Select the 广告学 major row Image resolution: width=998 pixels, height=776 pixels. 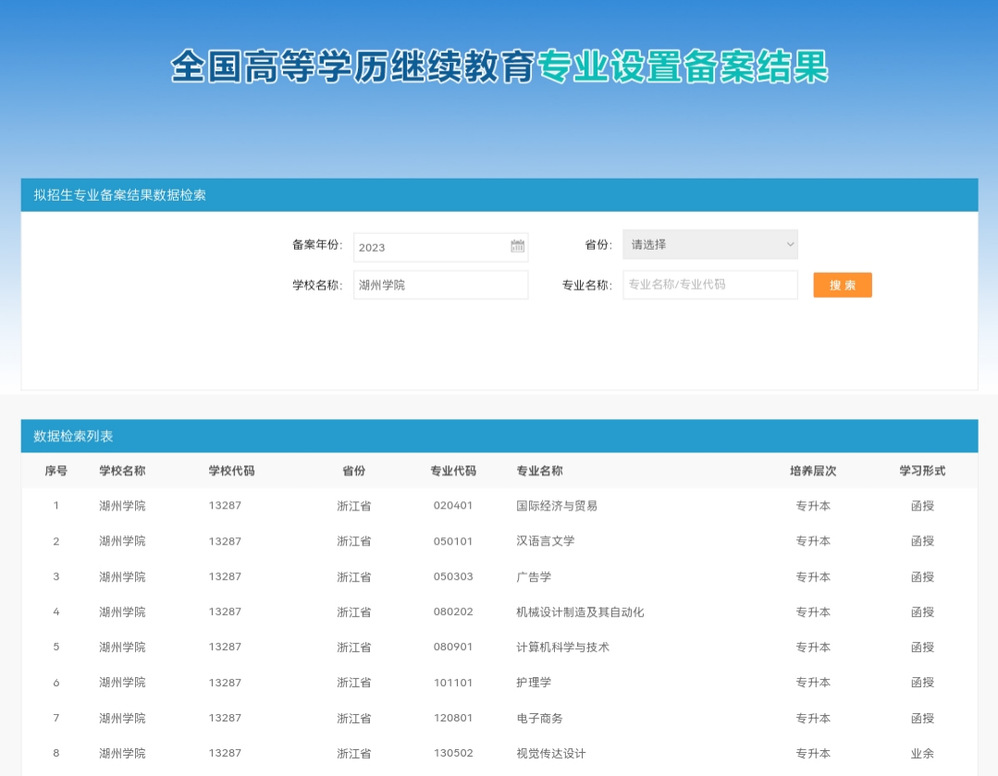(x=533, y=577)
